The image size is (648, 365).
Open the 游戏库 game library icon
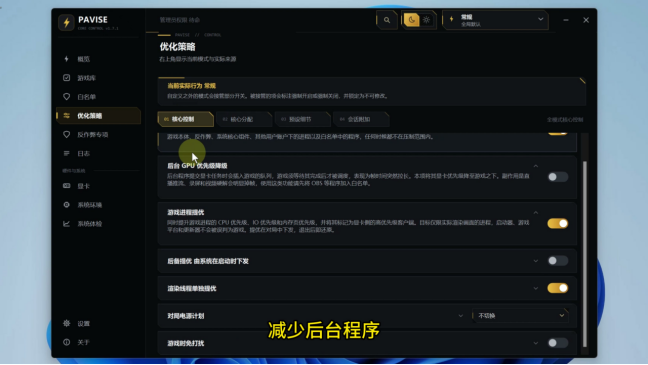67,78
